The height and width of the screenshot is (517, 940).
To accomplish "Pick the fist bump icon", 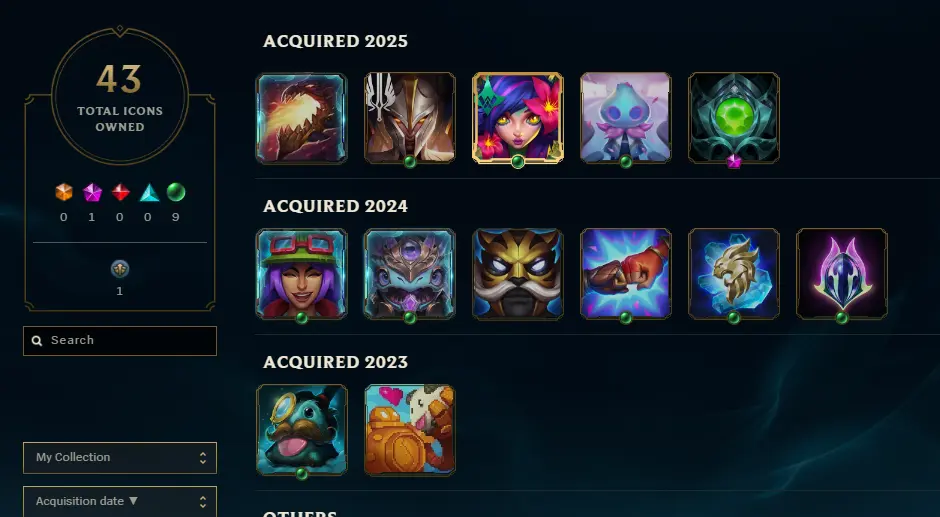I will (x=626, y=274).
